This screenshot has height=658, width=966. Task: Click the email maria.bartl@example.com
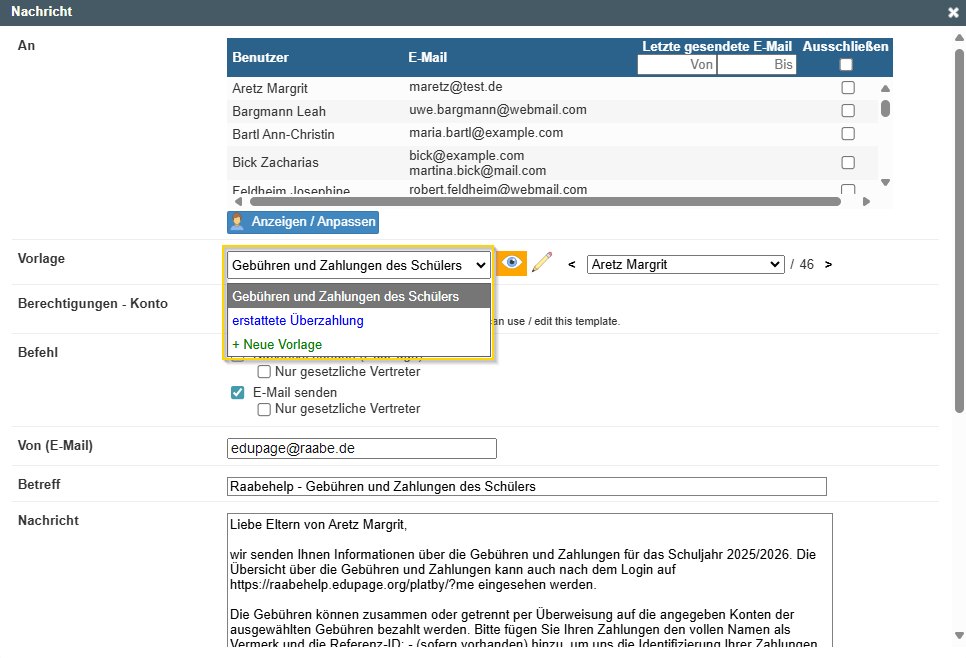coord(486,132)
